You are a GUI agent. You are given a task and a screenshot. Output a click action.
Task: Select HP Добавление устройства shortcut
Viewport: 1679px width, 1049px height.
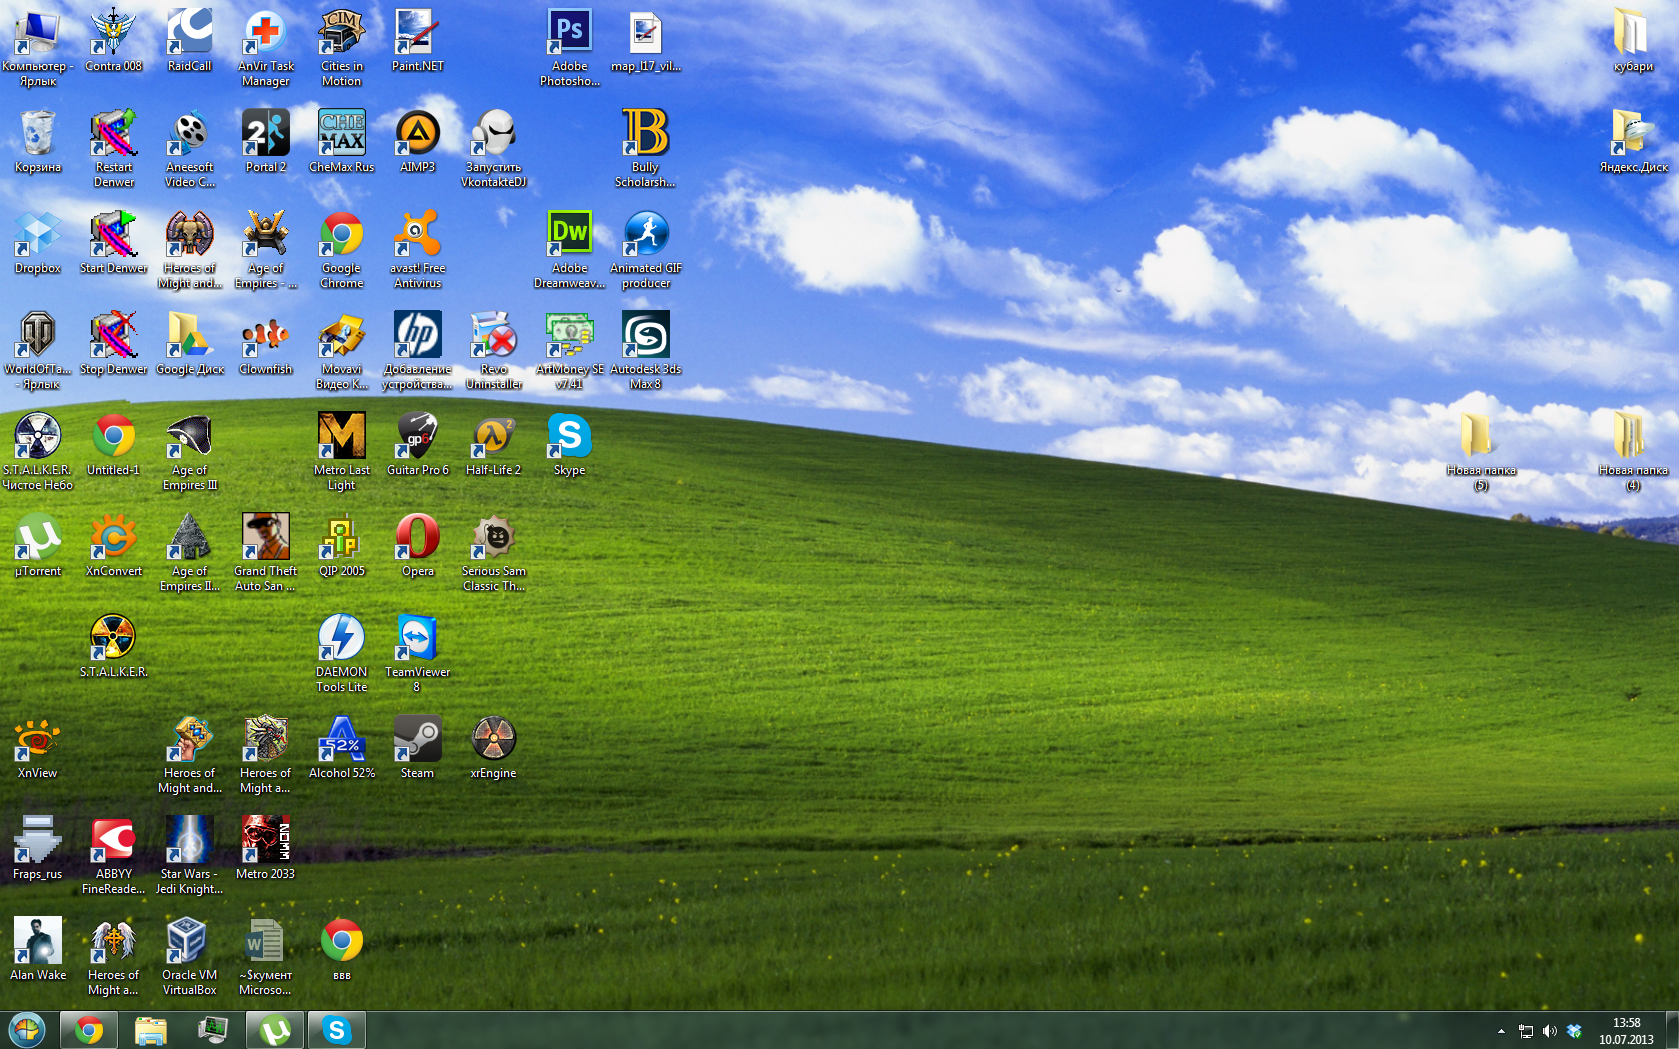418,350
